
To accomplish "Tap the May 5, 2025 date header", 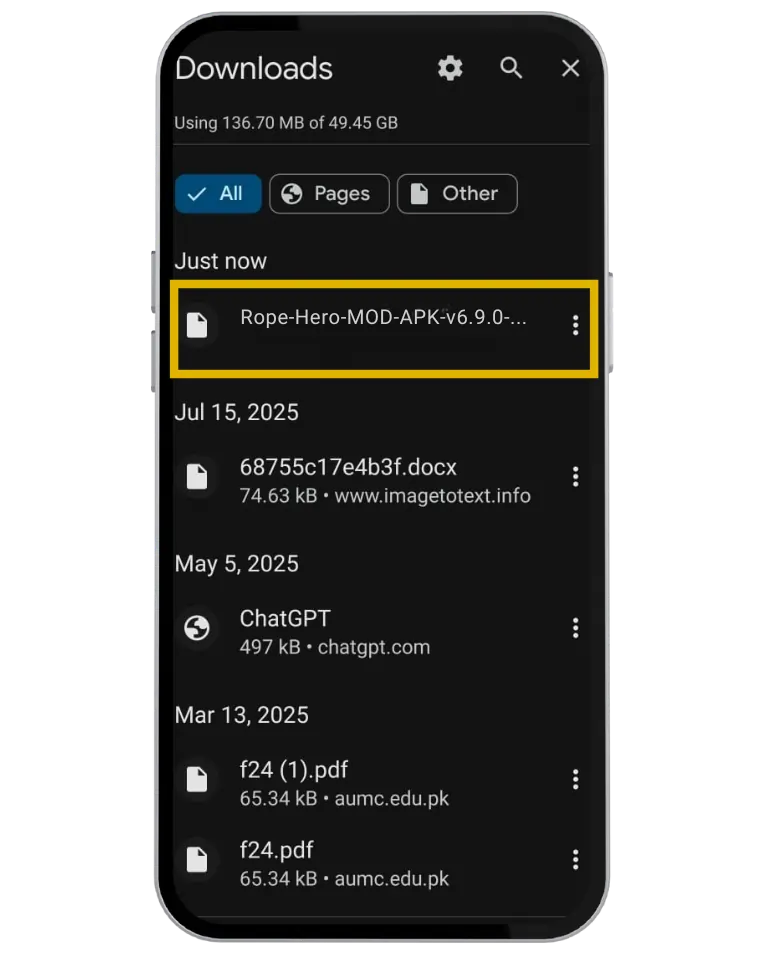I will [236, 564].
